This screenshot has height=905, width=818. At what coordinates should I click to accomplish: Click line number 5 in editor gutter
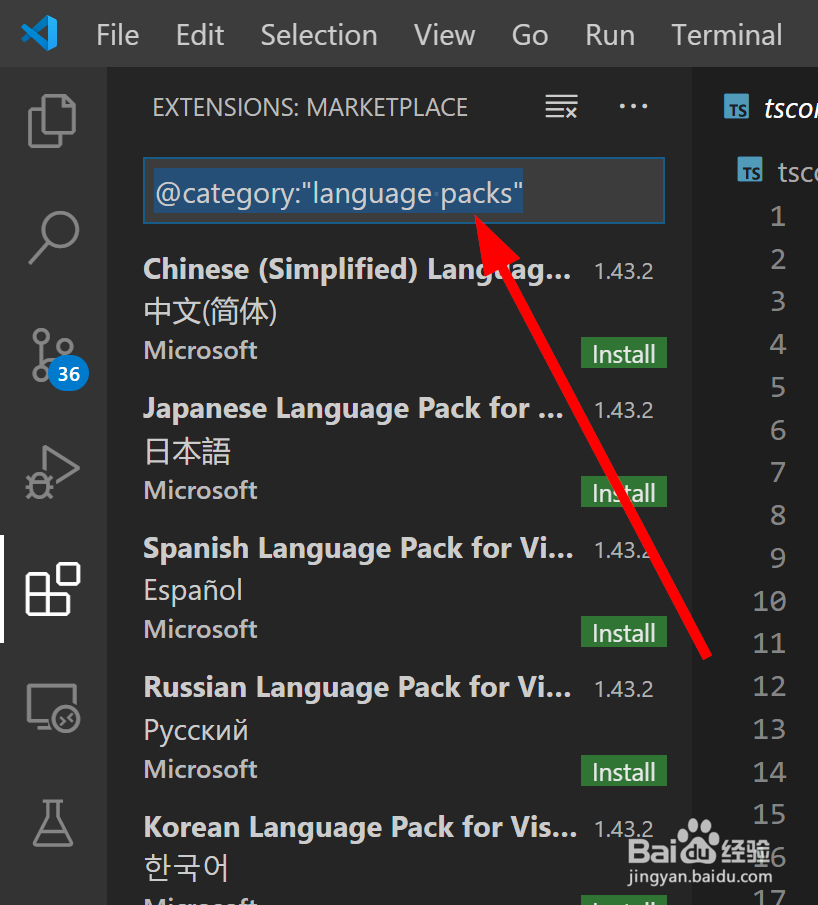[x=778, y=387]
